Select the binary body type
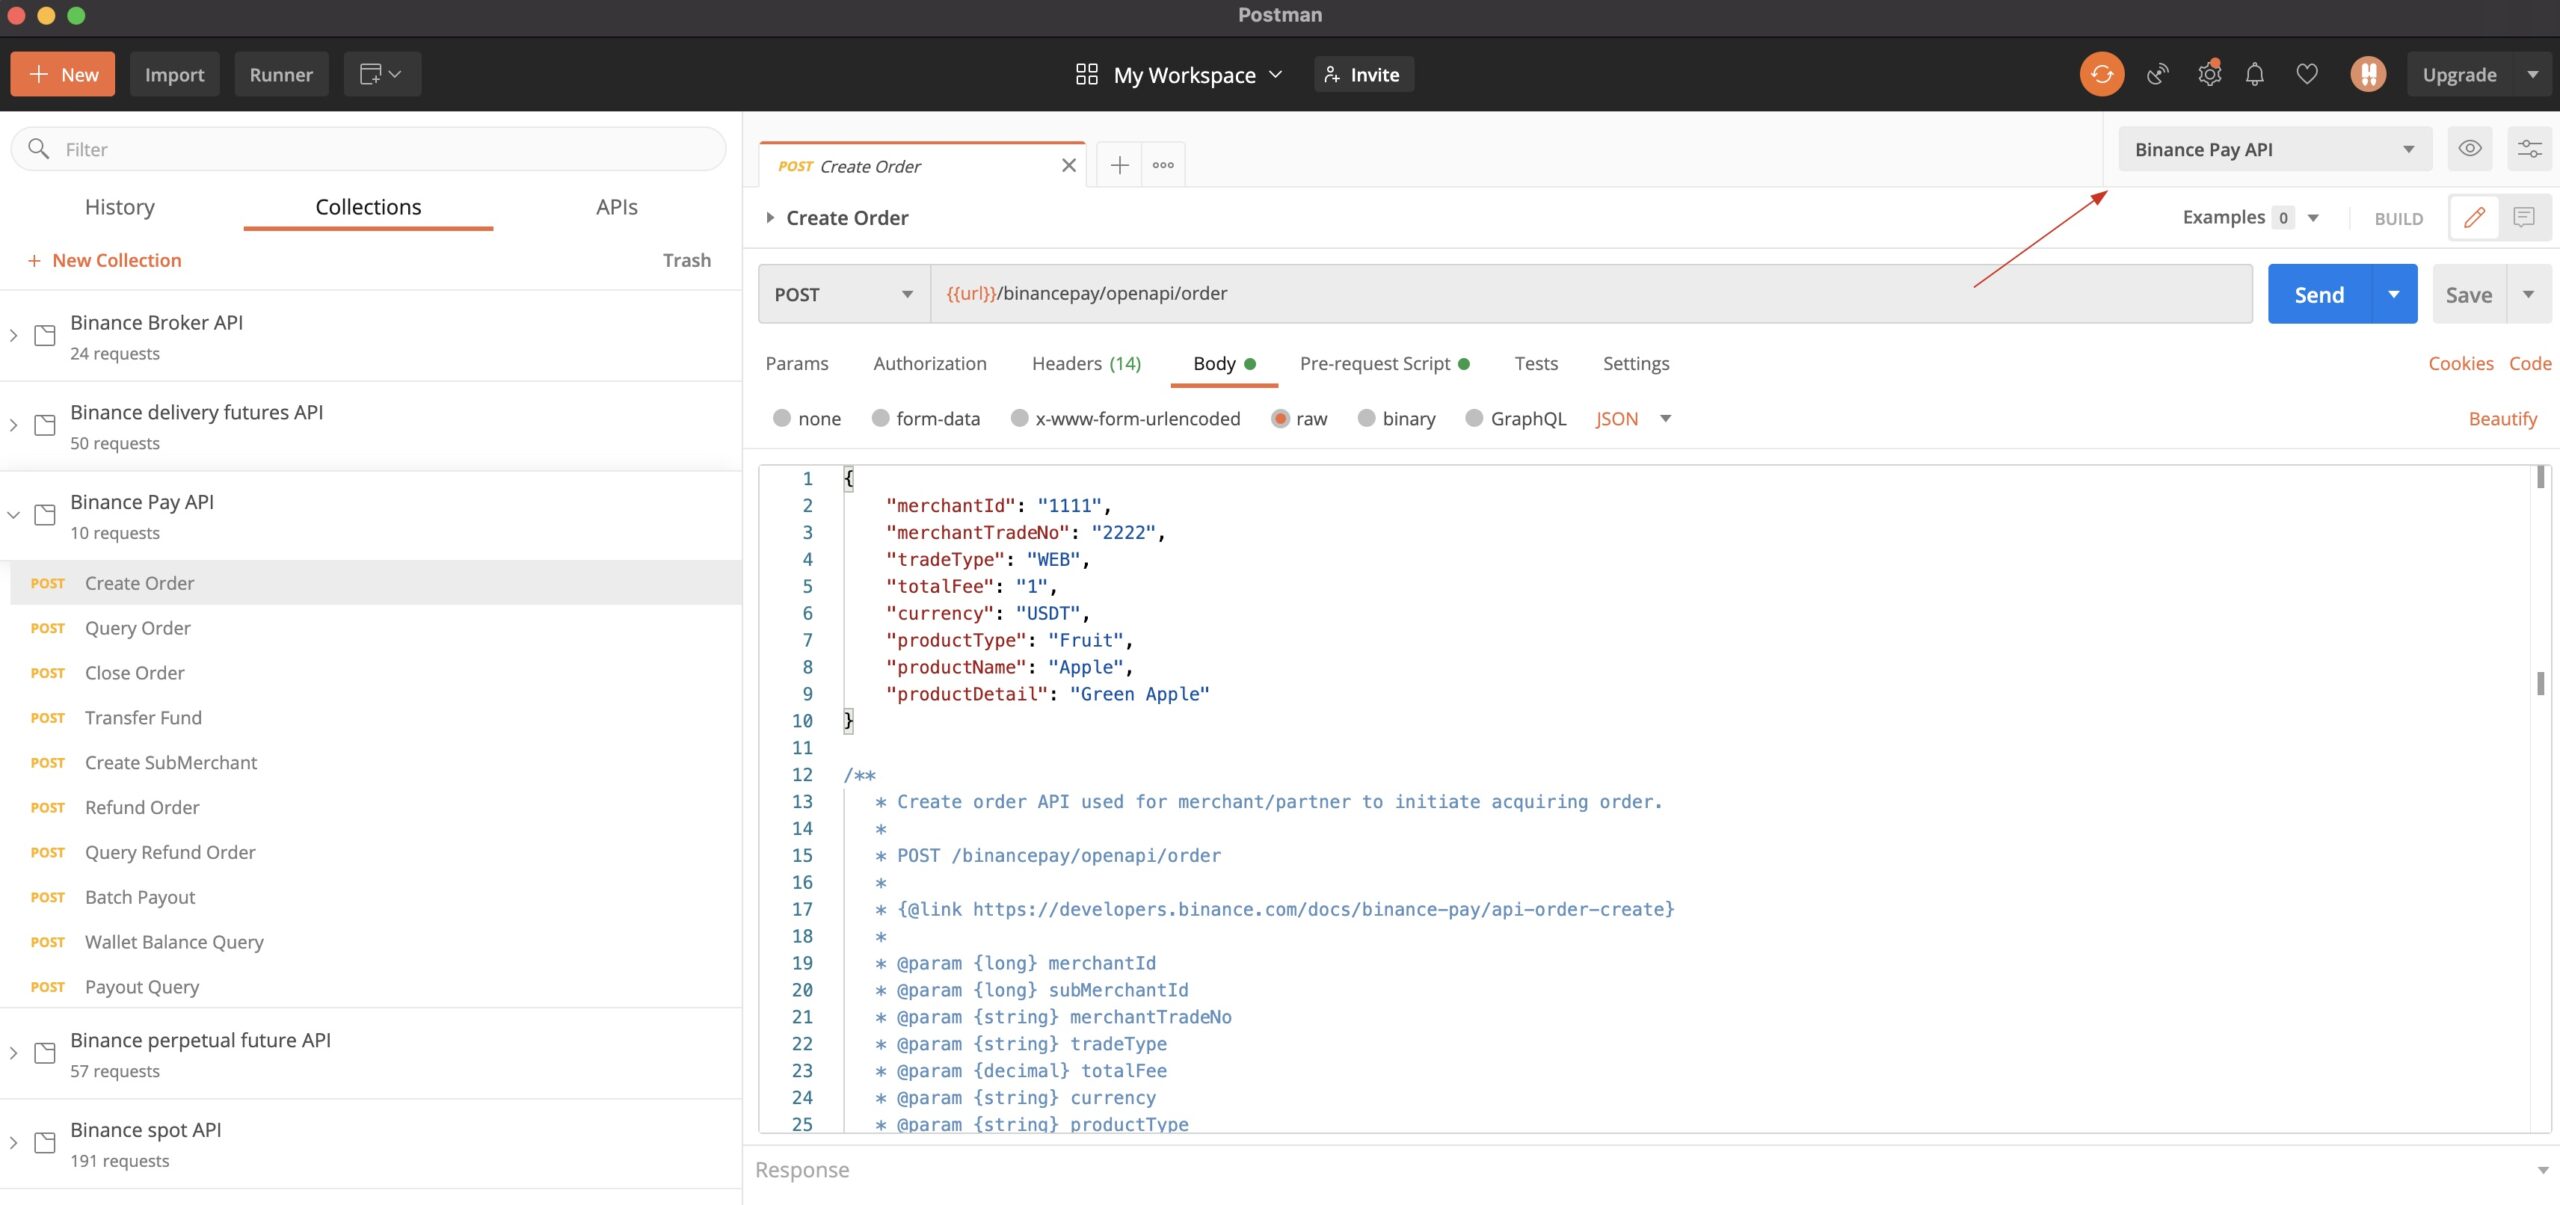This screenshot has width=2560, height=1205. click(x=1366, y=418)
